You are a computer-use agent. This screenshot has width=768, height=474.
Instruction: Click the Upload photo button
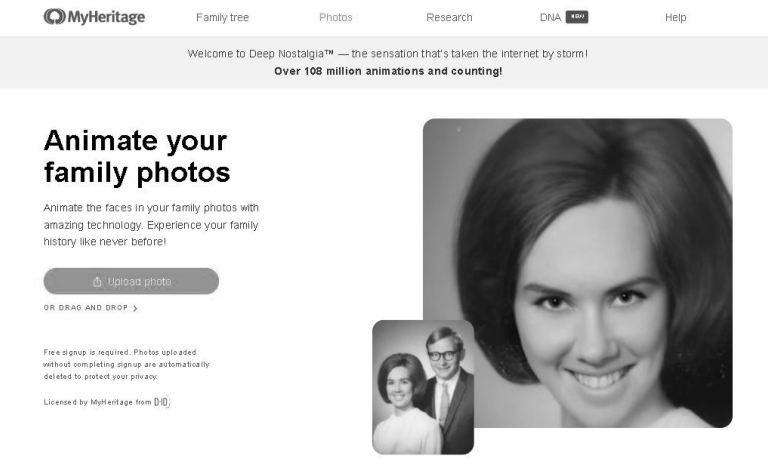[x=131, y=281]
